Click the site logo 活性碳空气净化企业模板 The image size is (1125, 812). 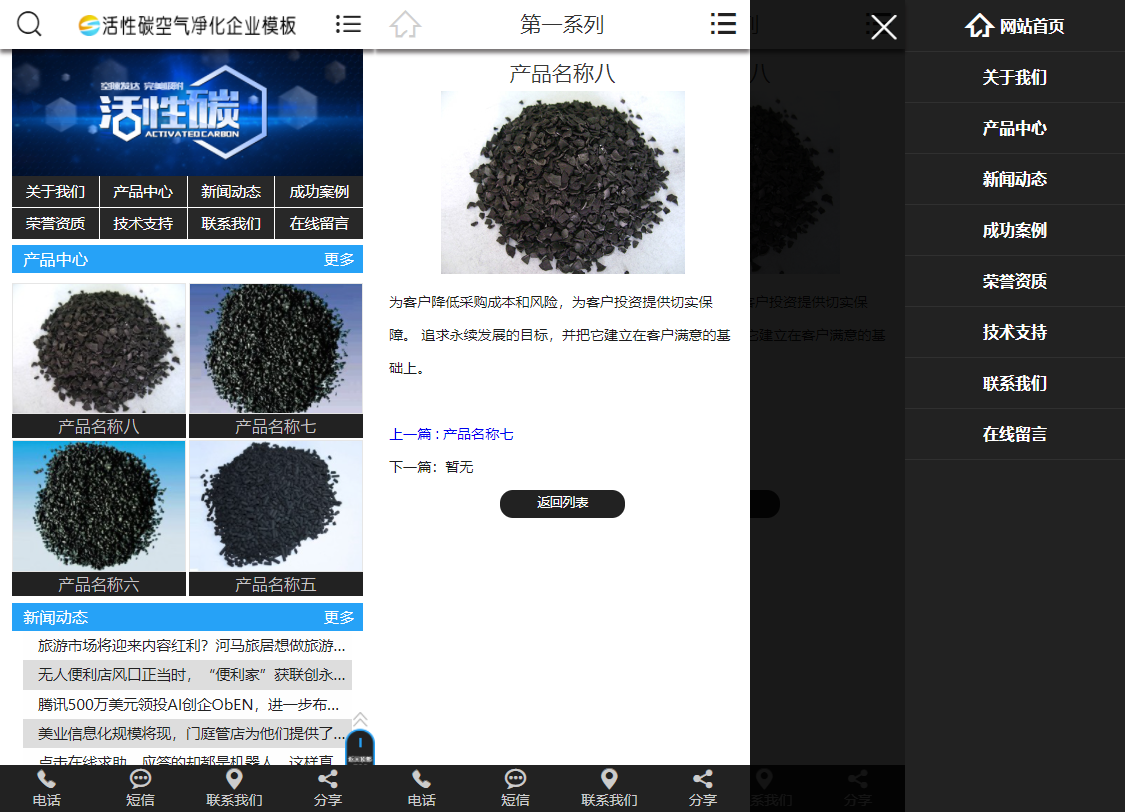(x=187, y=25)
